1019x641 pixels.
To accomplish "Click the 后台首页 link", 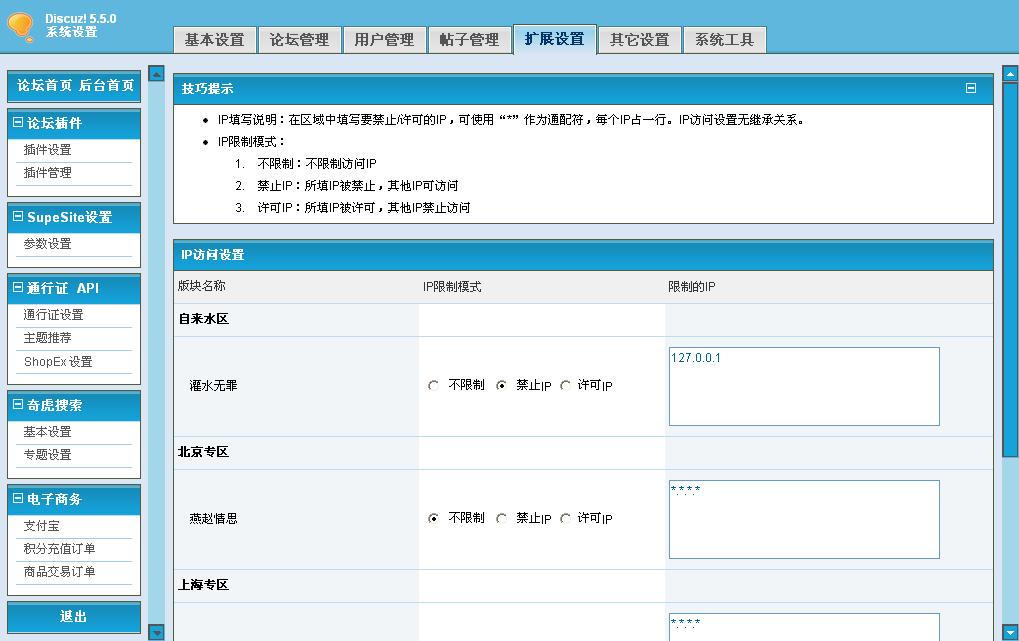I will [x=107, y=85].
